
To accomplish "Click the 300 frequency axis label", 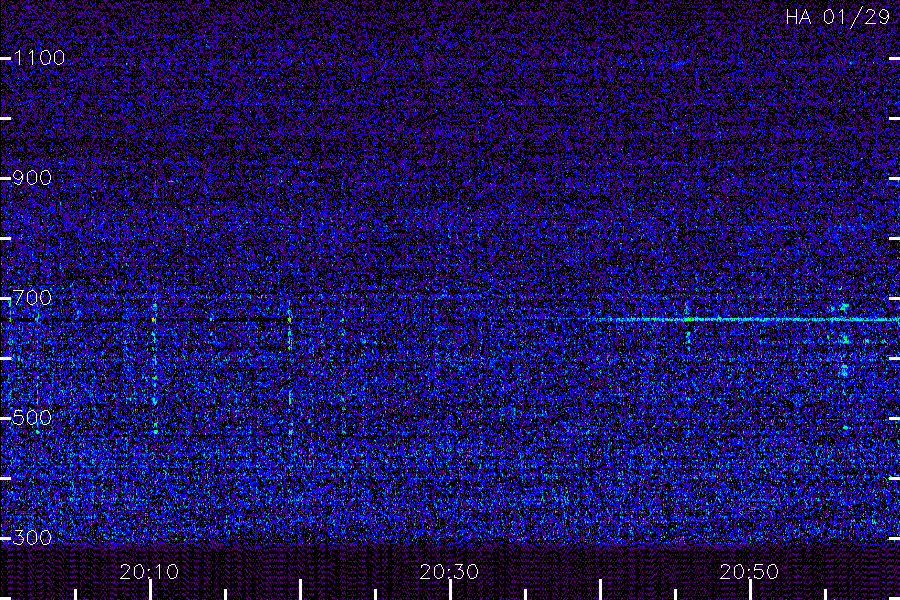I will 32,537.
